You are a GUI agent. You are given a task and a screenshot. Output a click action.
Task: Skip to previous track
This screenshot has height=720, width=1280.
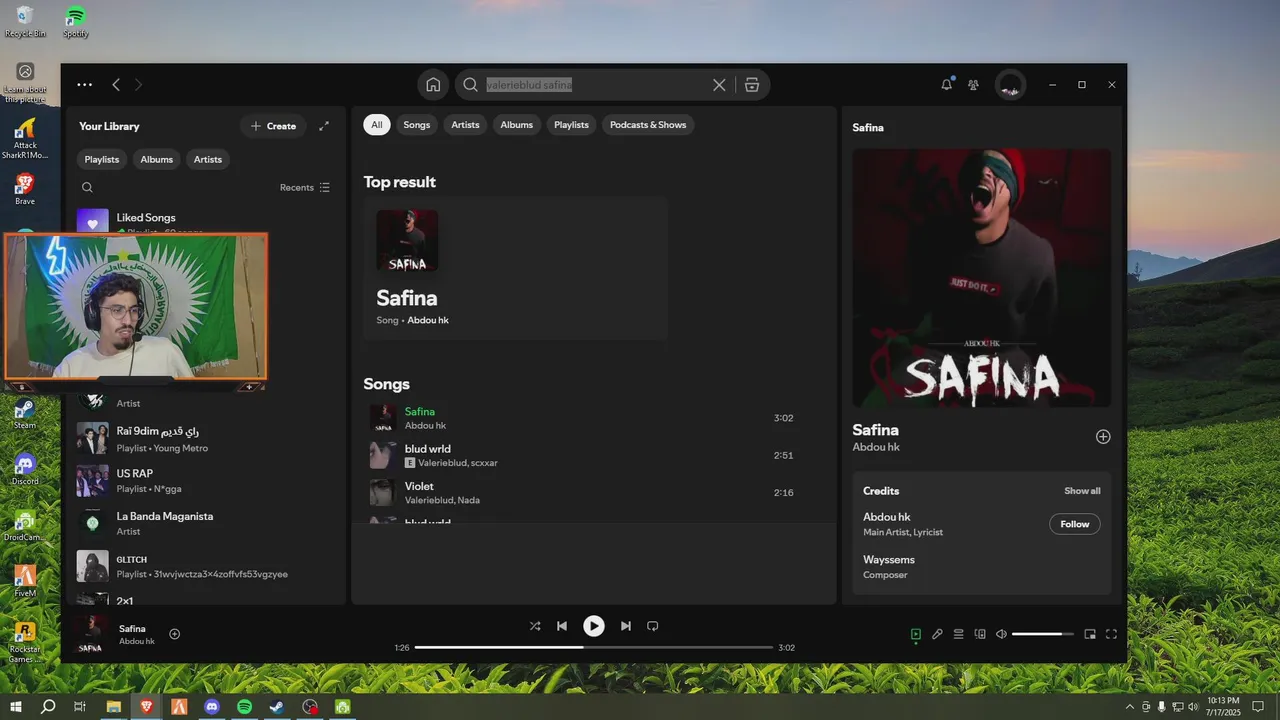tap(562, 626)
